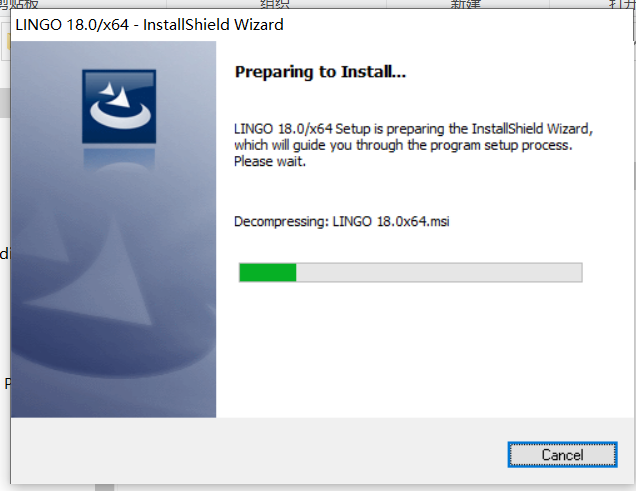Click the empty white area below progress bar
This screenshot has width=636, height=491.
coord(422,349)
